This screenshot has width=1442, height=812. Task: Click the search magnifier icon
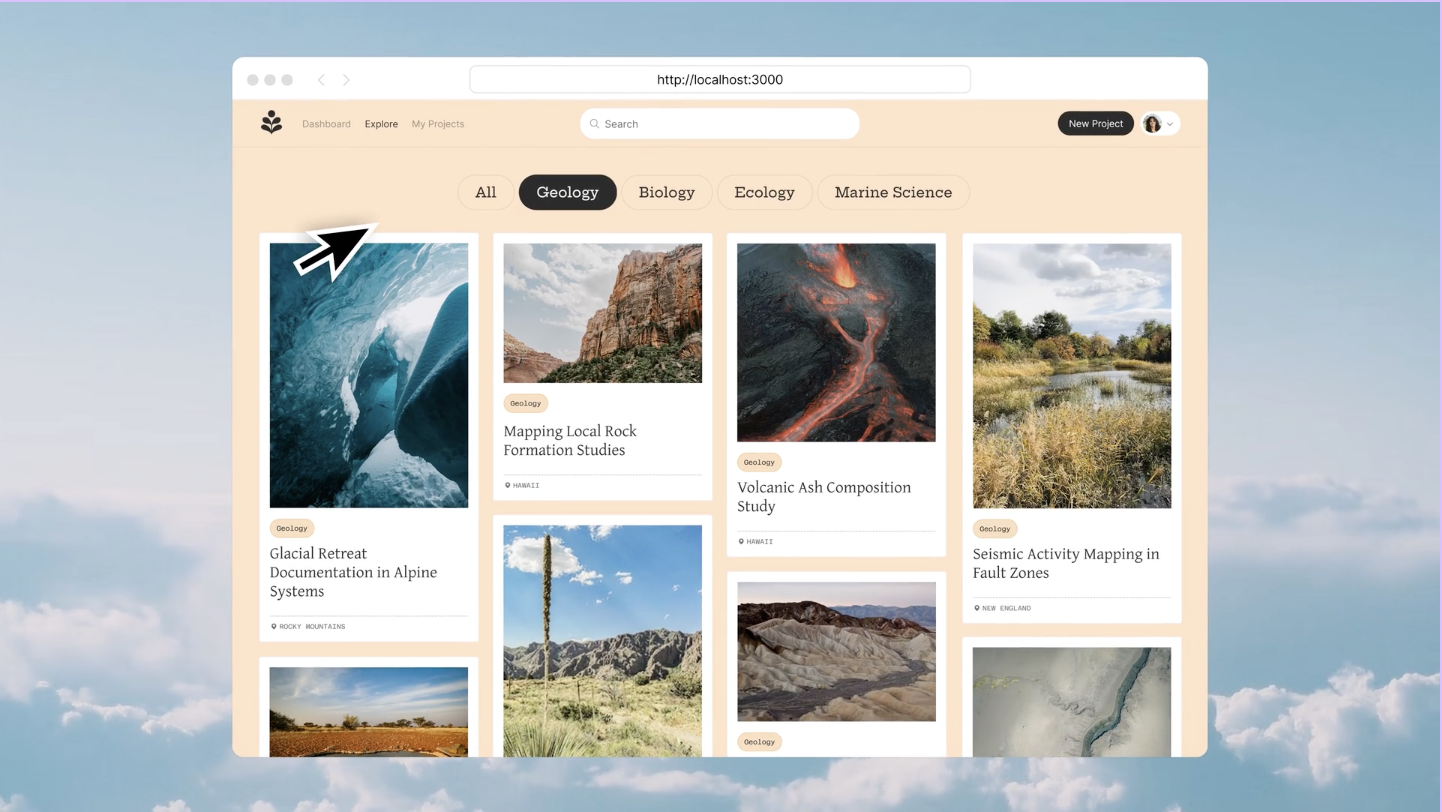[594, 124]
